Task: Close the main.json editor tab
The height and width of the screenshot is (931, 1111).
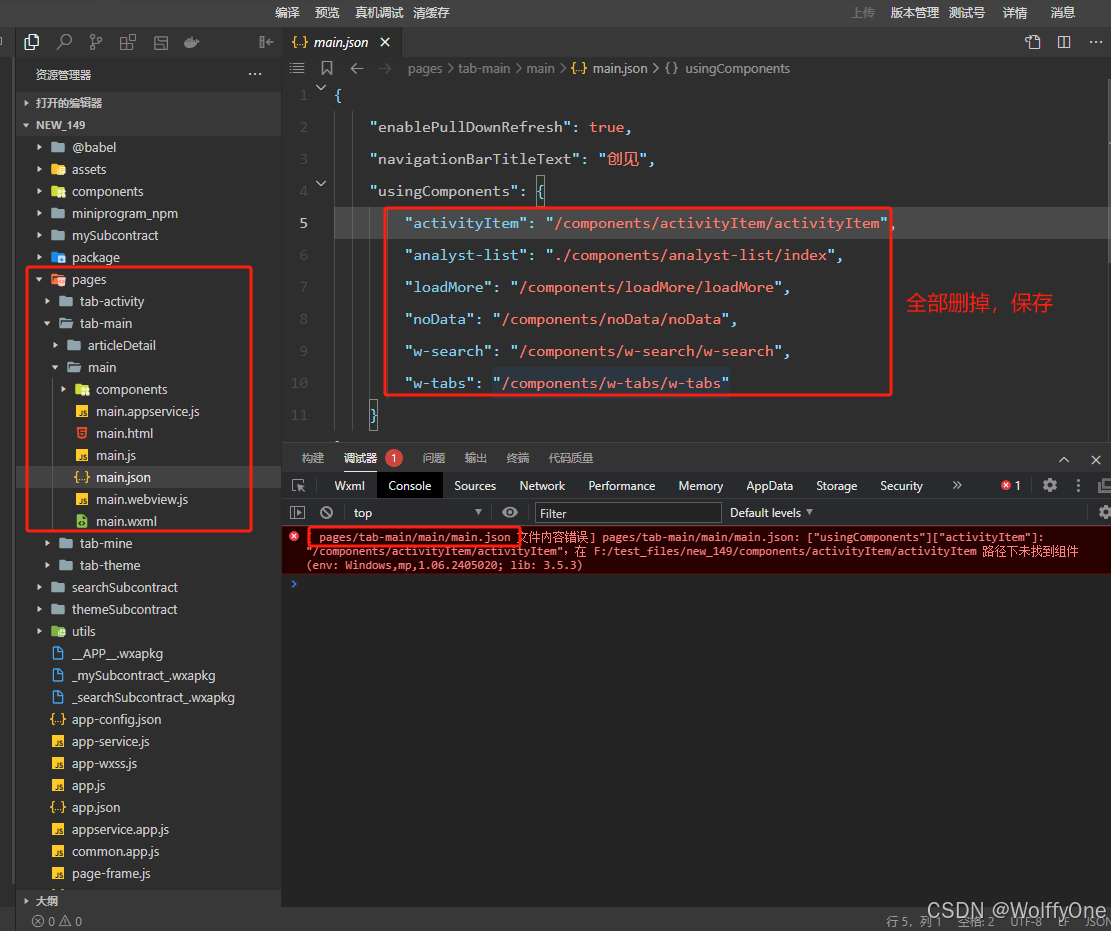Action: pos(385,43)
